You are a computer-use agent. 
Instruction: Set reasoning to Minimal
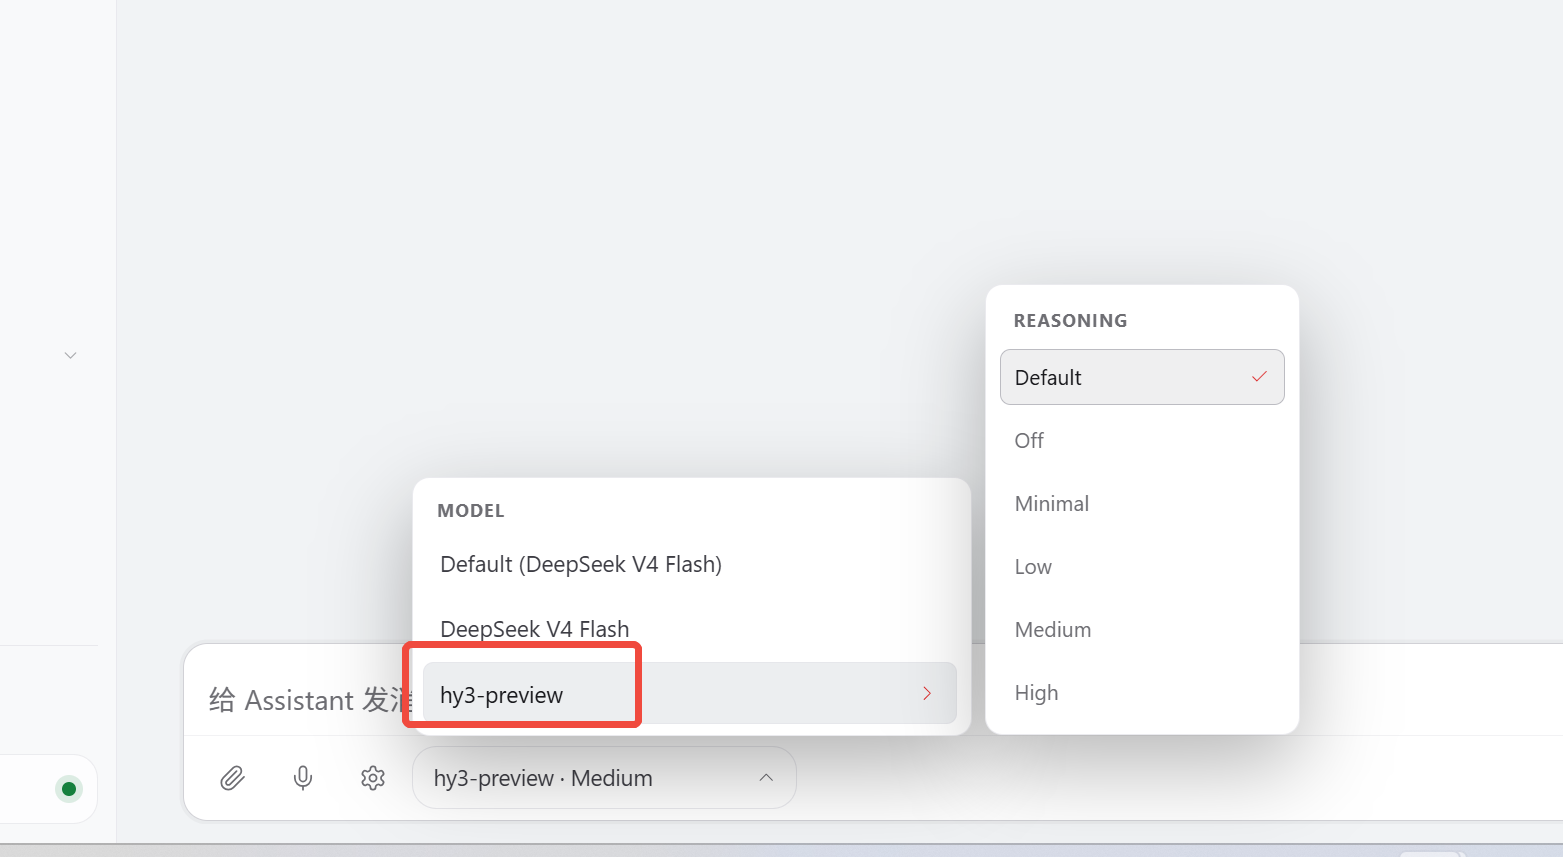1142,503
